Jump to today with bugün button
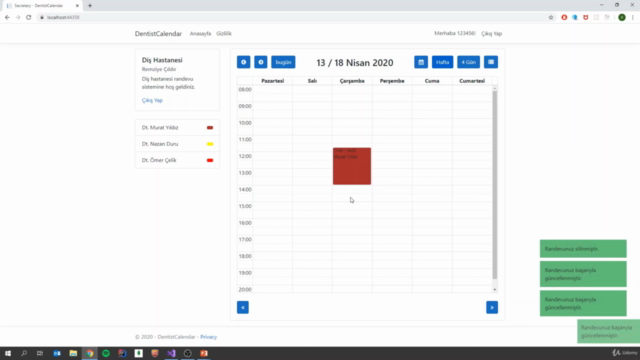The image size is (640, 360). tap(283, 62)
